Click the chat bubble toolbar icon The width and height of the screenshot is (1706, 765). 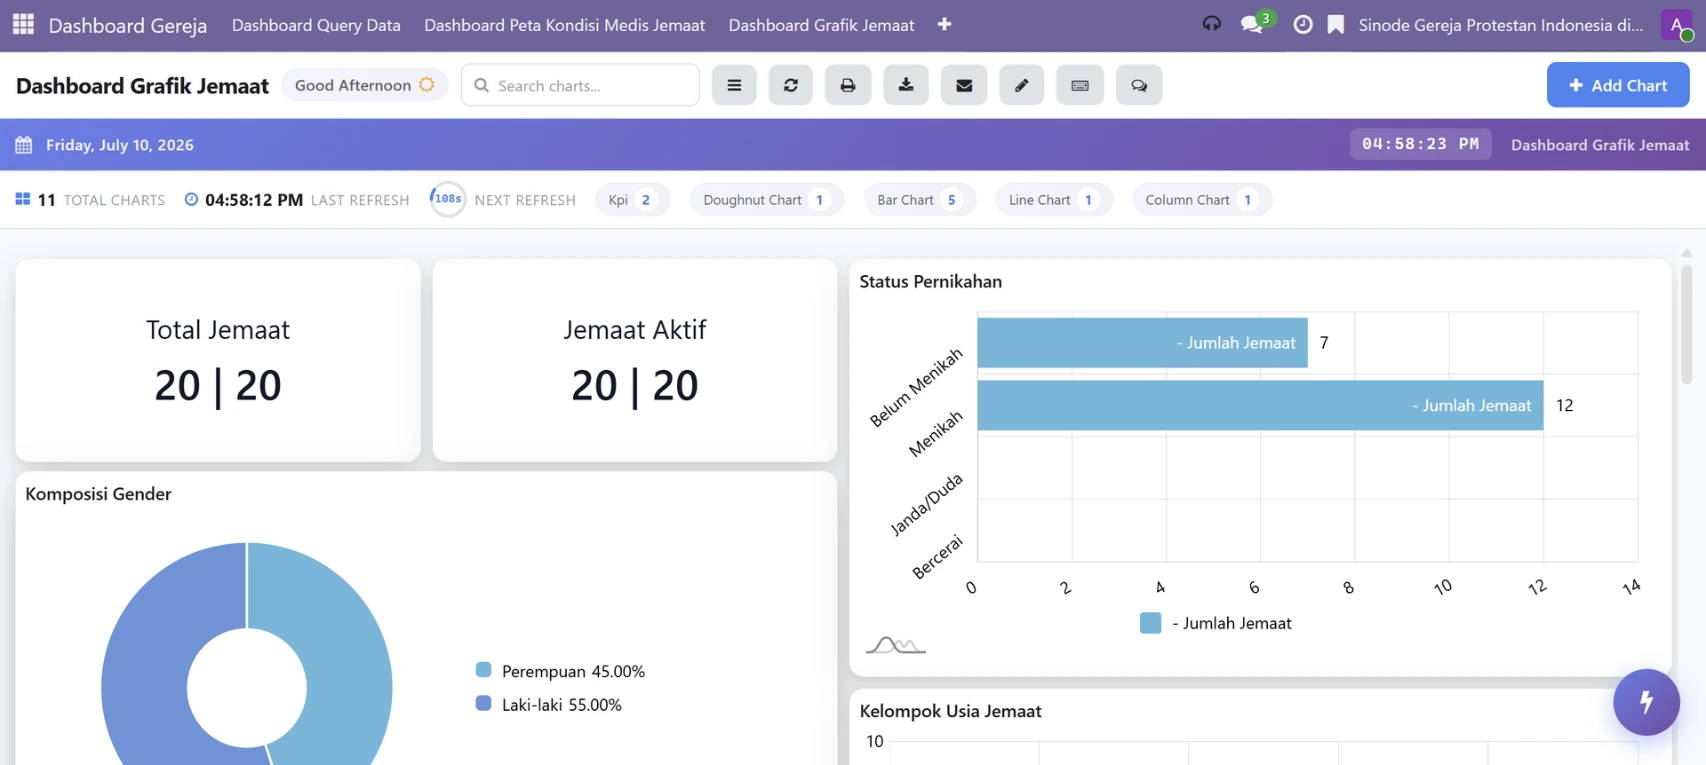(x=1139, y=85)
